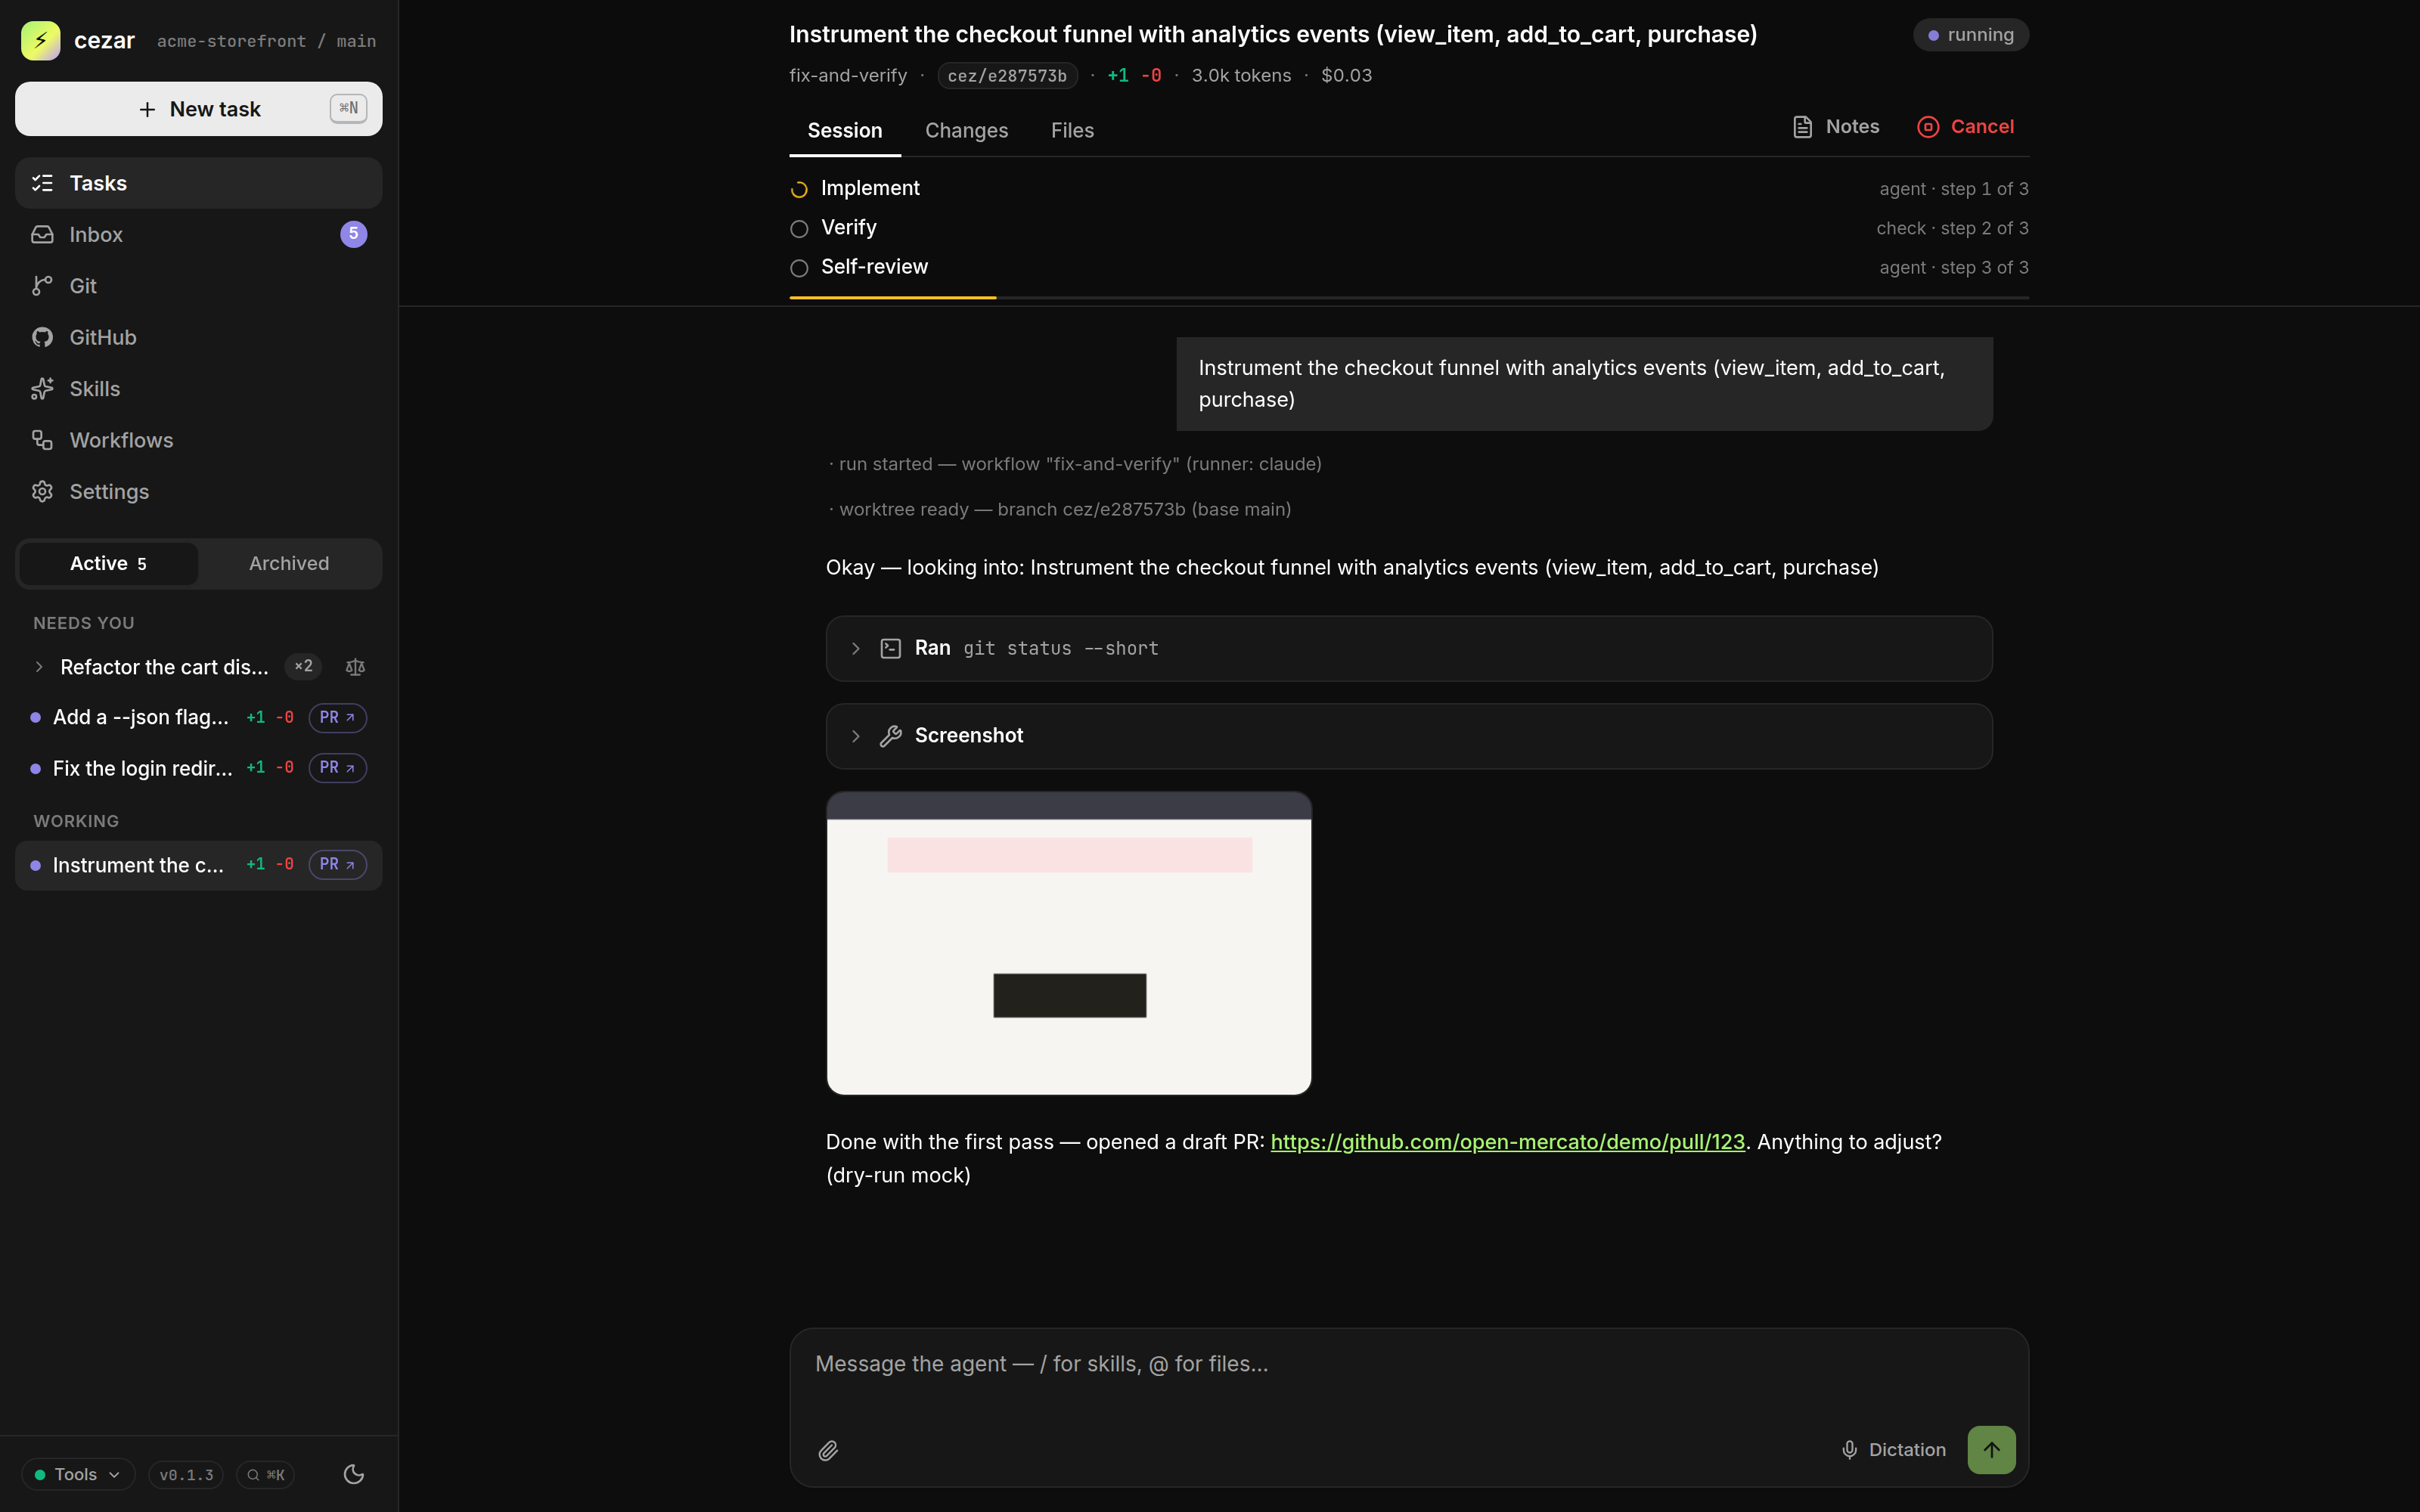Go to the Git section
Image resolution: width=2420 pixels, height=1512 pixels.
(198, 286)
